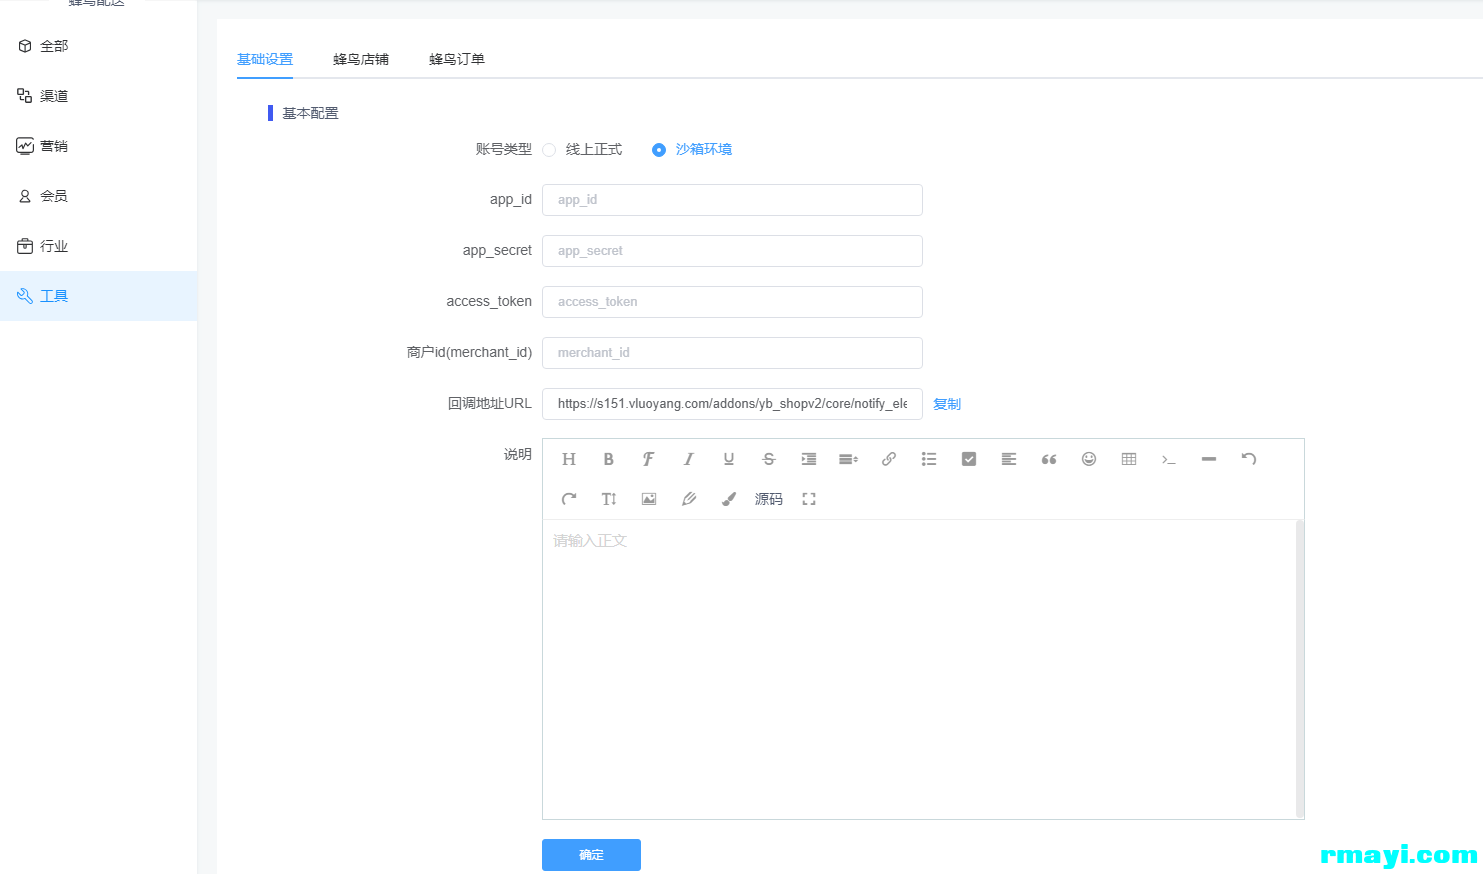The height and width of the screenshot is (874, 1483).
Task: Open the line height tool
Action: 849,459
